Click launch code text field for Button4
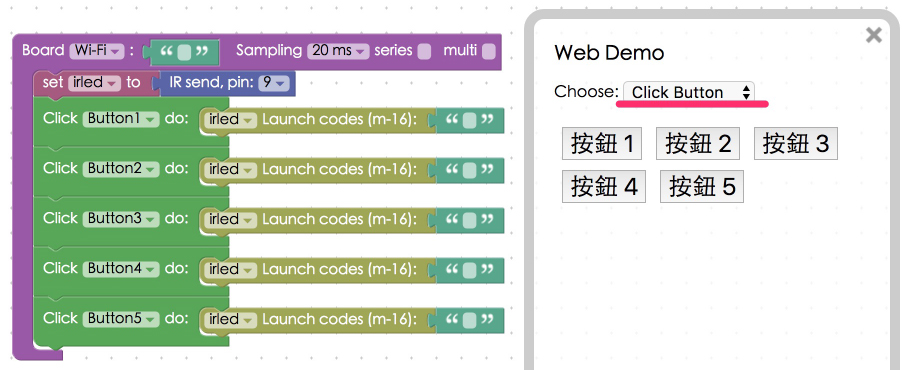 (x=469, y=270)
